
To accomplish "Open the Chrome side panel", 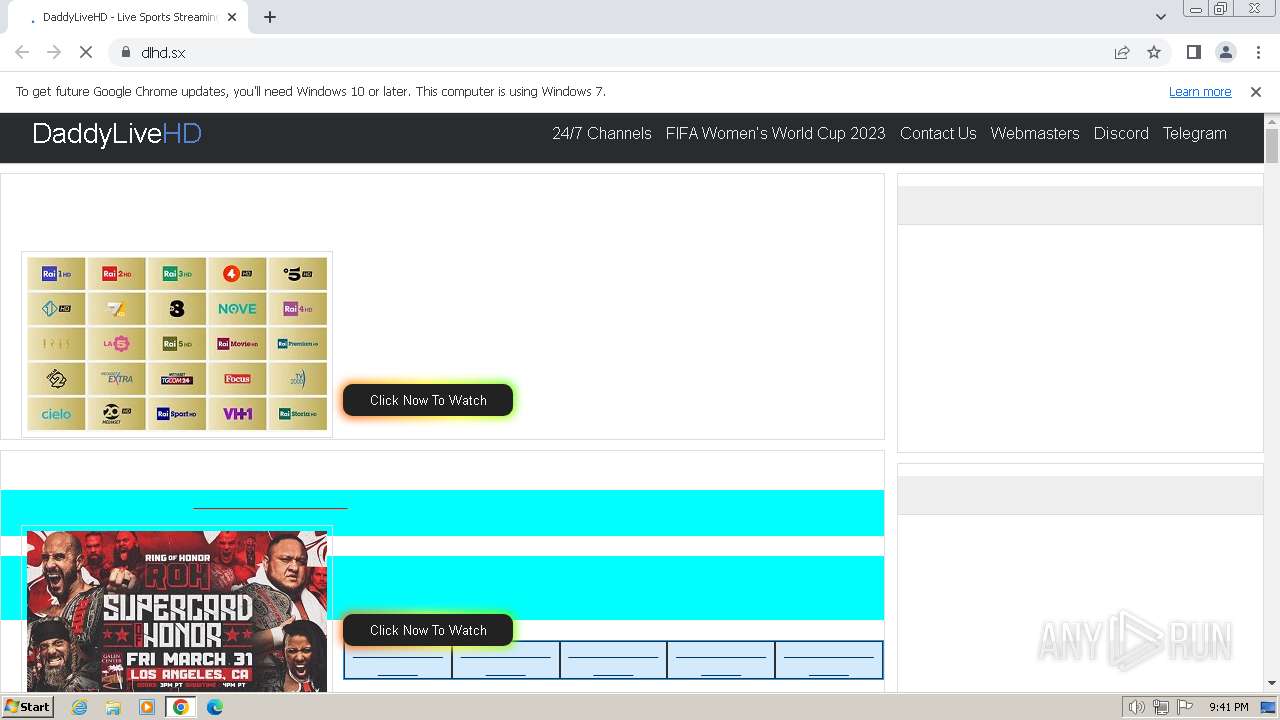I will click(1194, 52).
